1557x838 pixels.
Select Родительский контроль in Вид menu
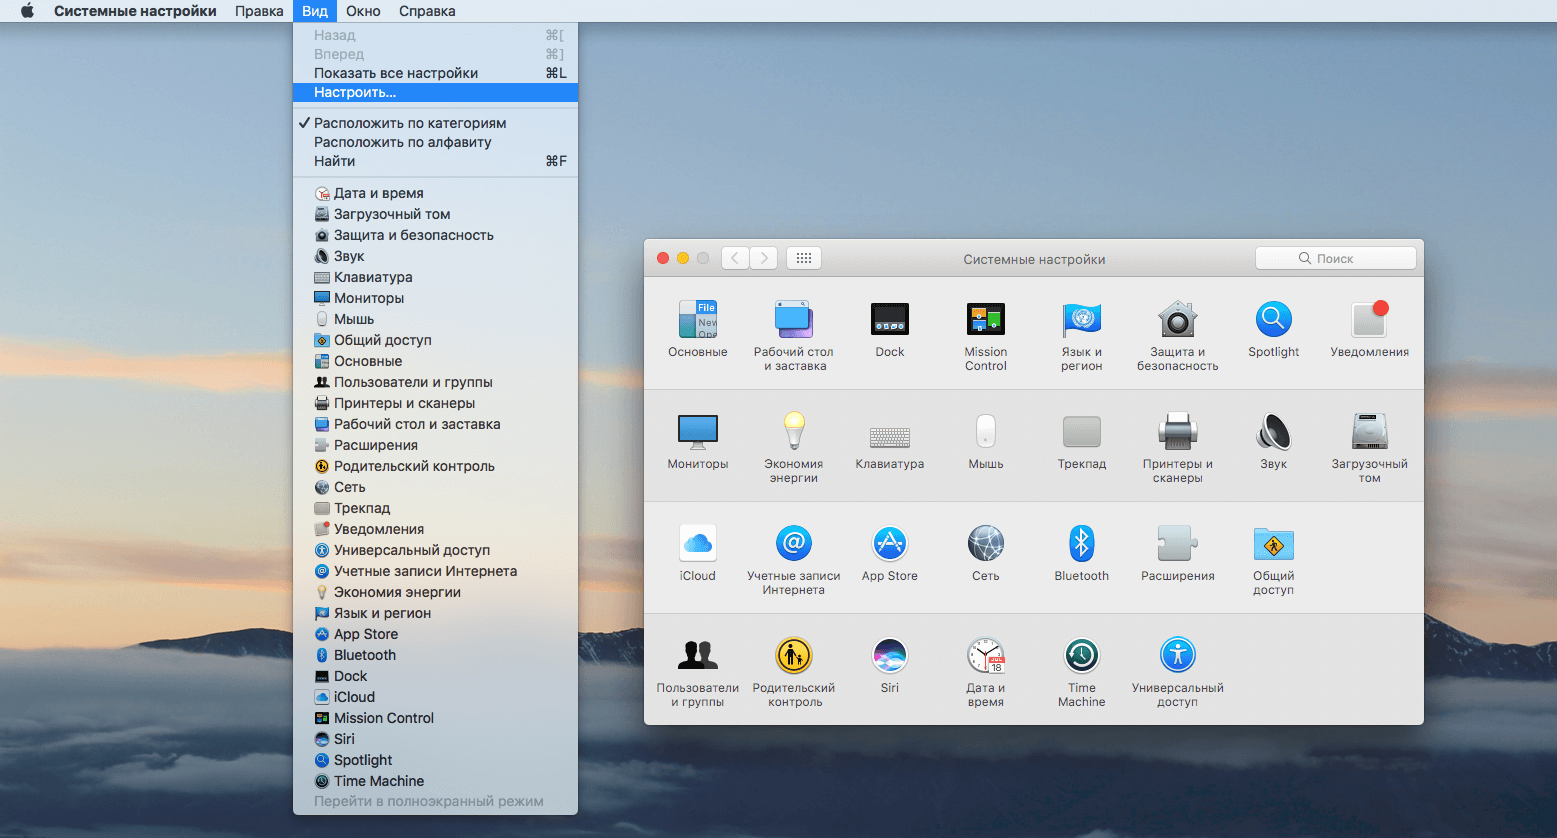(435, 466)
